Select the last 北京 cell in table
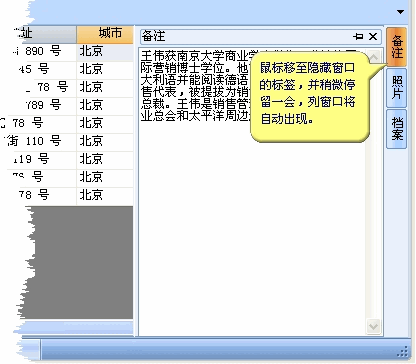Screen dimensions: 416x364 (105, 196)
